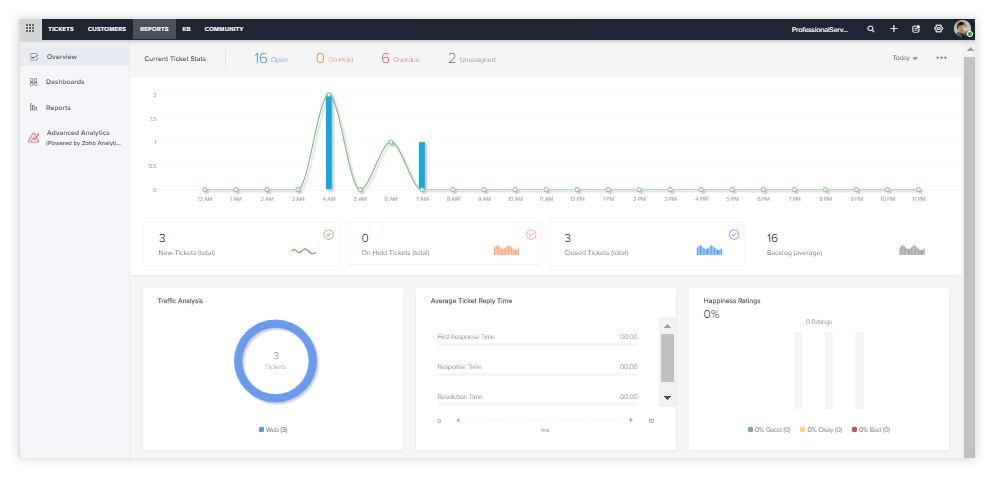Image resolution: width=994 pixels, height=477 pixels.
Task: Click the Response Time row
Action: point(537,369)
